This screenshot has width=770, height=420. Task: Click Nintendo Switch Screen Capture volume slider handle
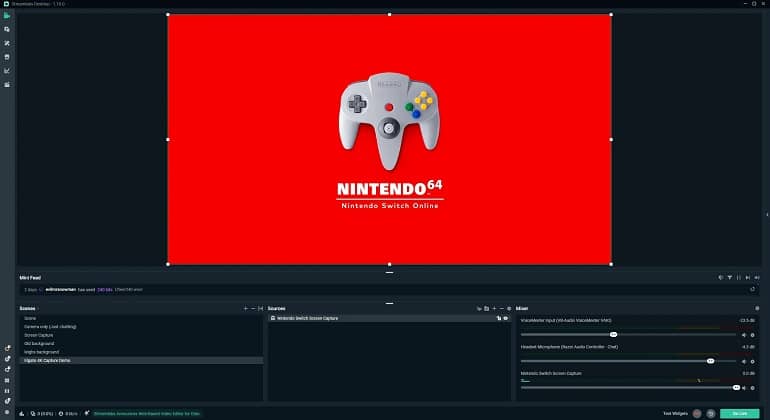(736, 388)
